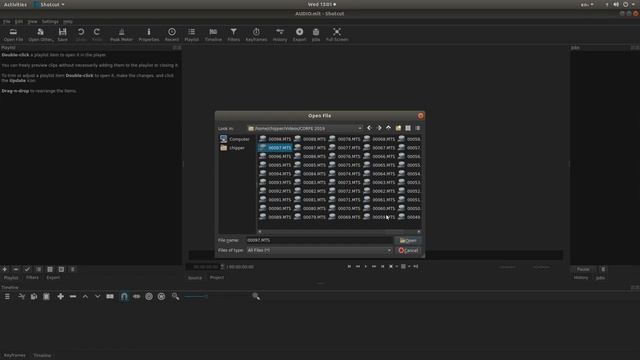Viewport: 640px width, 360px height.
Task: Click the Undo toolbar icon
Action: click(x=81, y=34)
